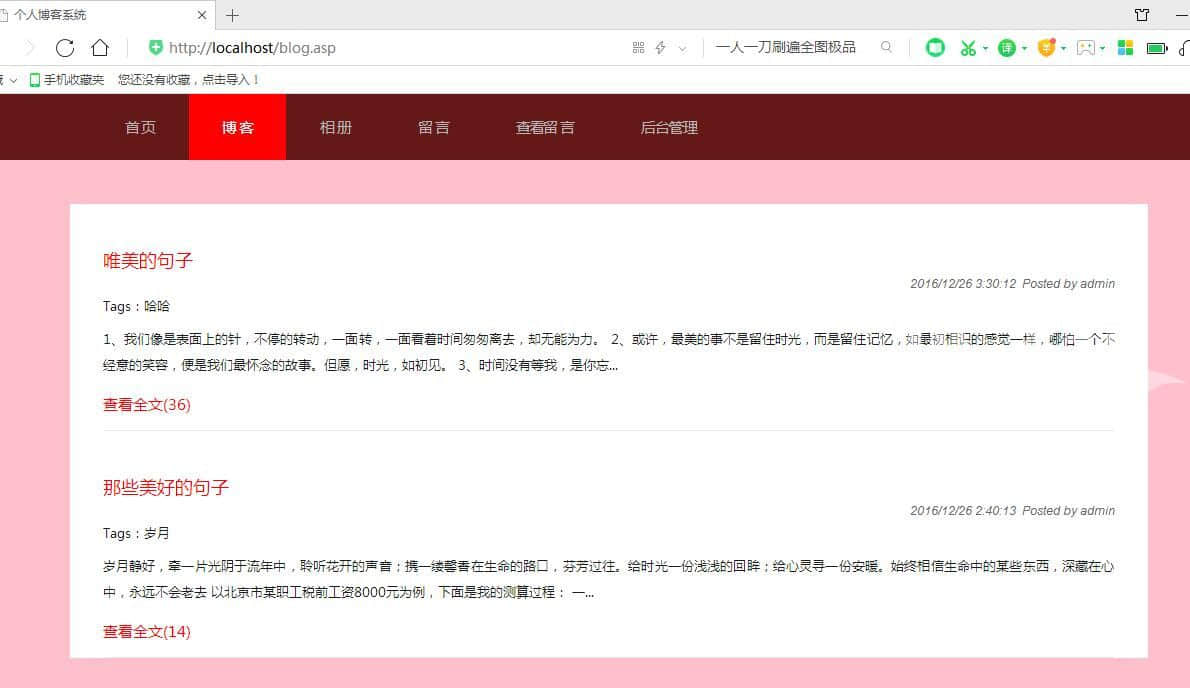
Task: Click 查看全文(14) link
Action: [147, 632]
